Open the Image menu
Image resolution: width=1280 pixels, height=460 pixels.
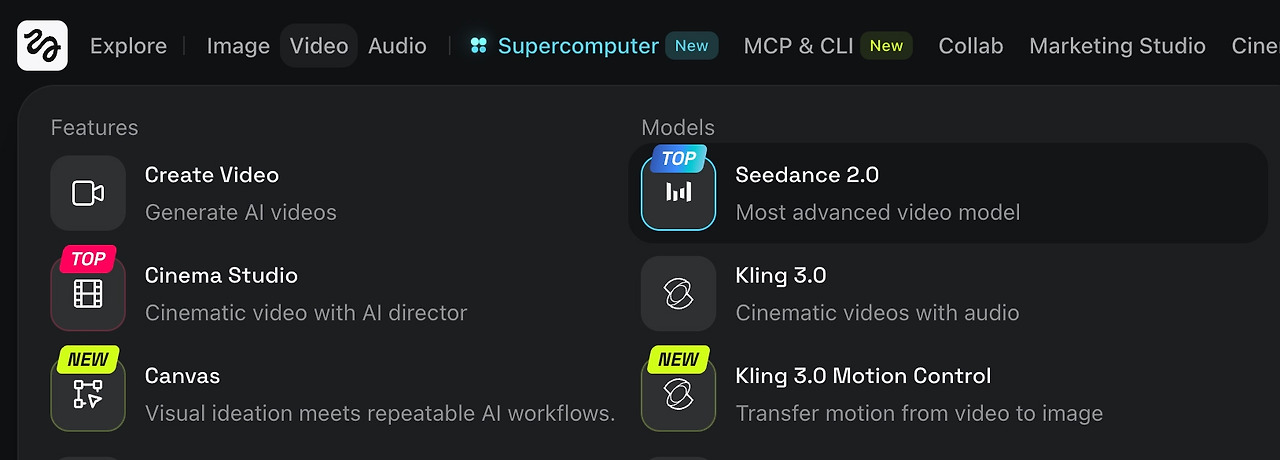pos(238,46)
